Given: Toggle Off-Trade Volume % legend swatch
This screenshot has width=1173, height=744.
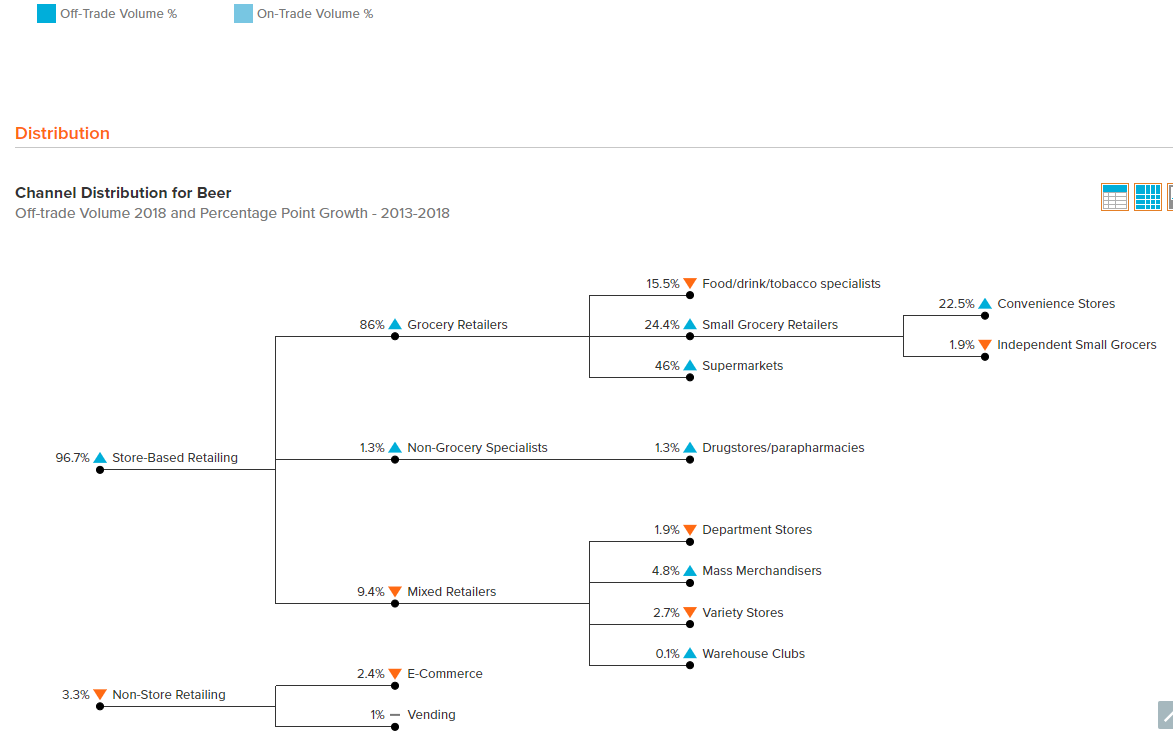Looking at the screenshot, I should click(46, 13).
